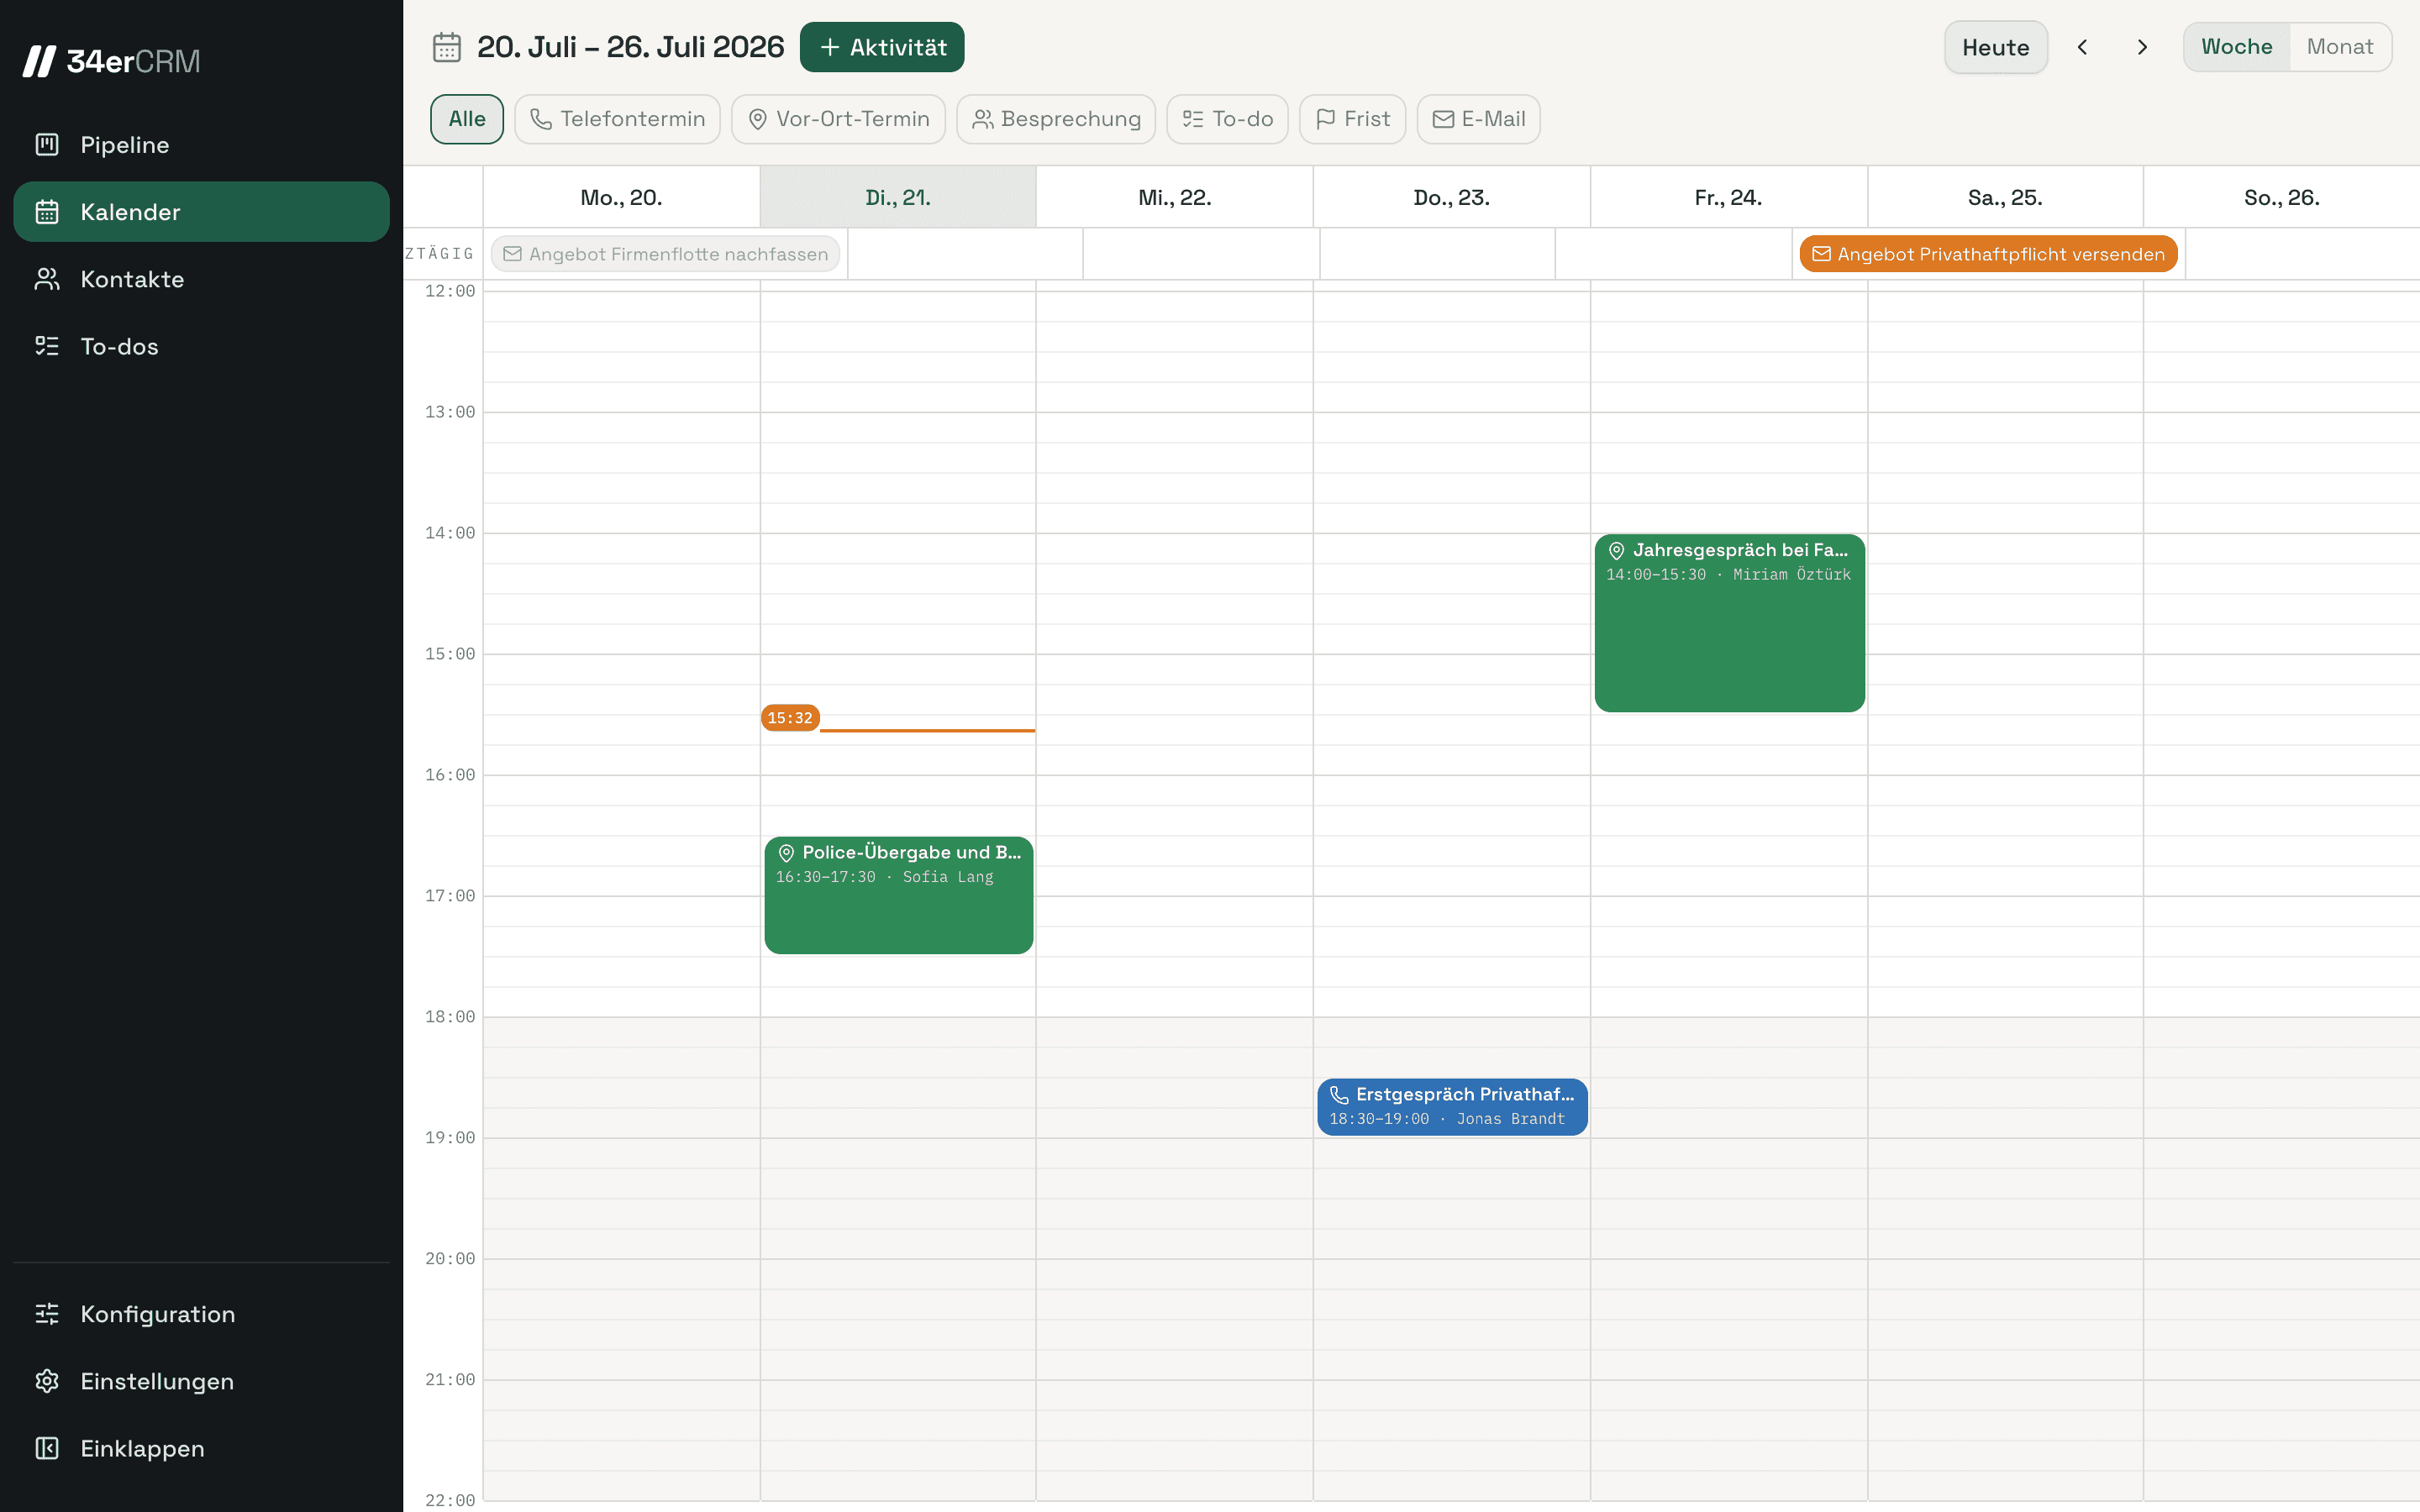Select day header Fr., 24.

point(1728,197)
